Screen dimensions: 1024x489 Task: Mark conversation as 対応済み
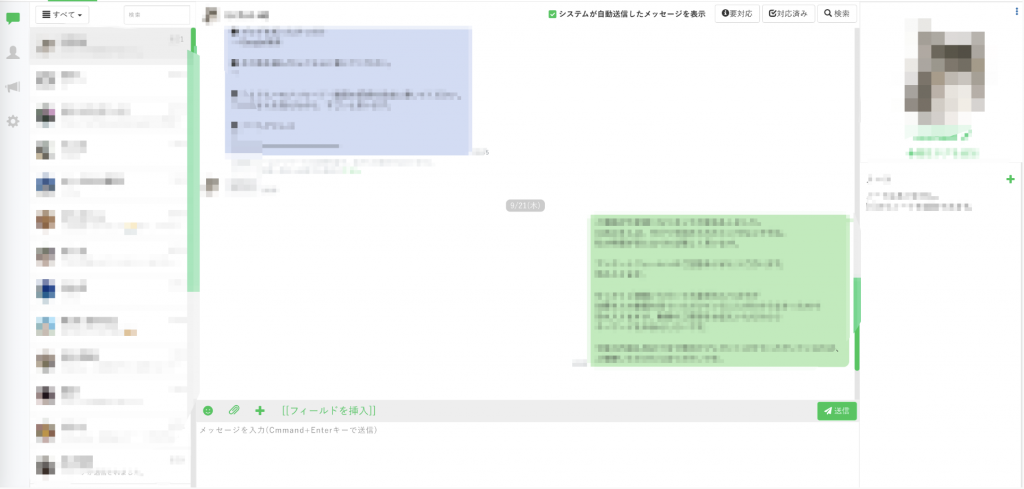pyautogui.click(x=787, y=14)
